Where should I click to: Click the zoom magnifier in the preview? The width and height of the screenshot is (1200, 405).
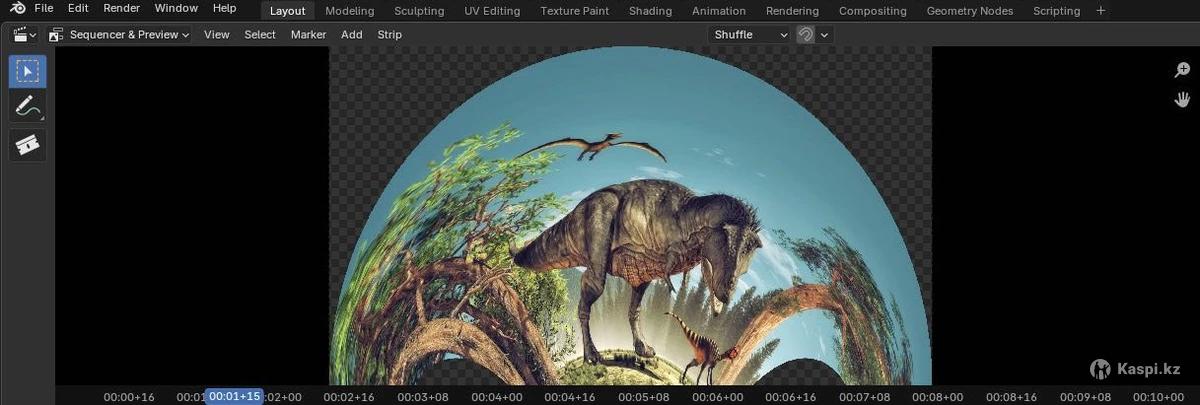(x=1182, y=70)
